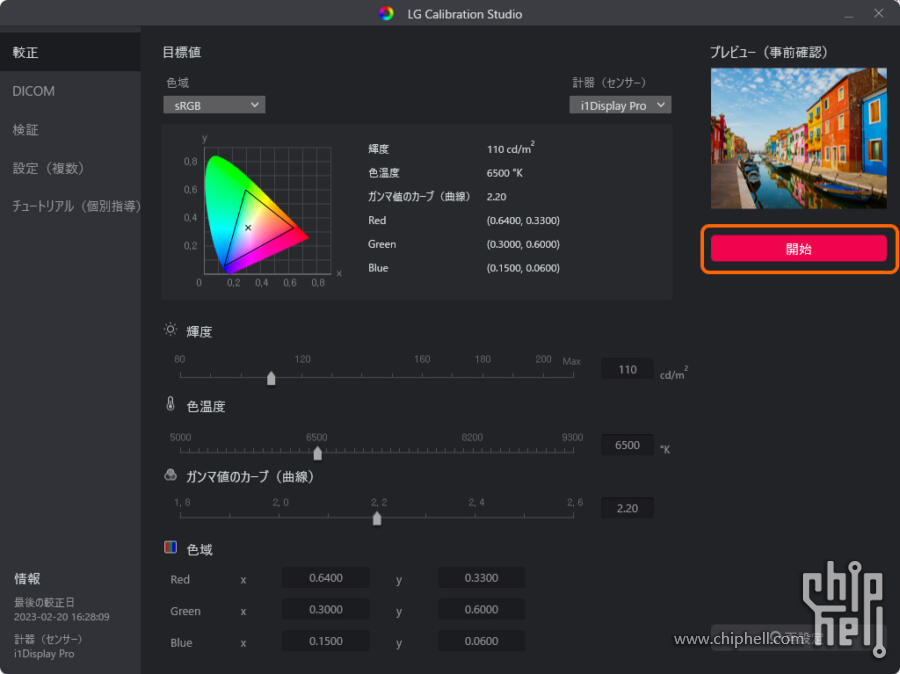
Task: Click the Red x value field 0.6400
Action: [326, 578]
